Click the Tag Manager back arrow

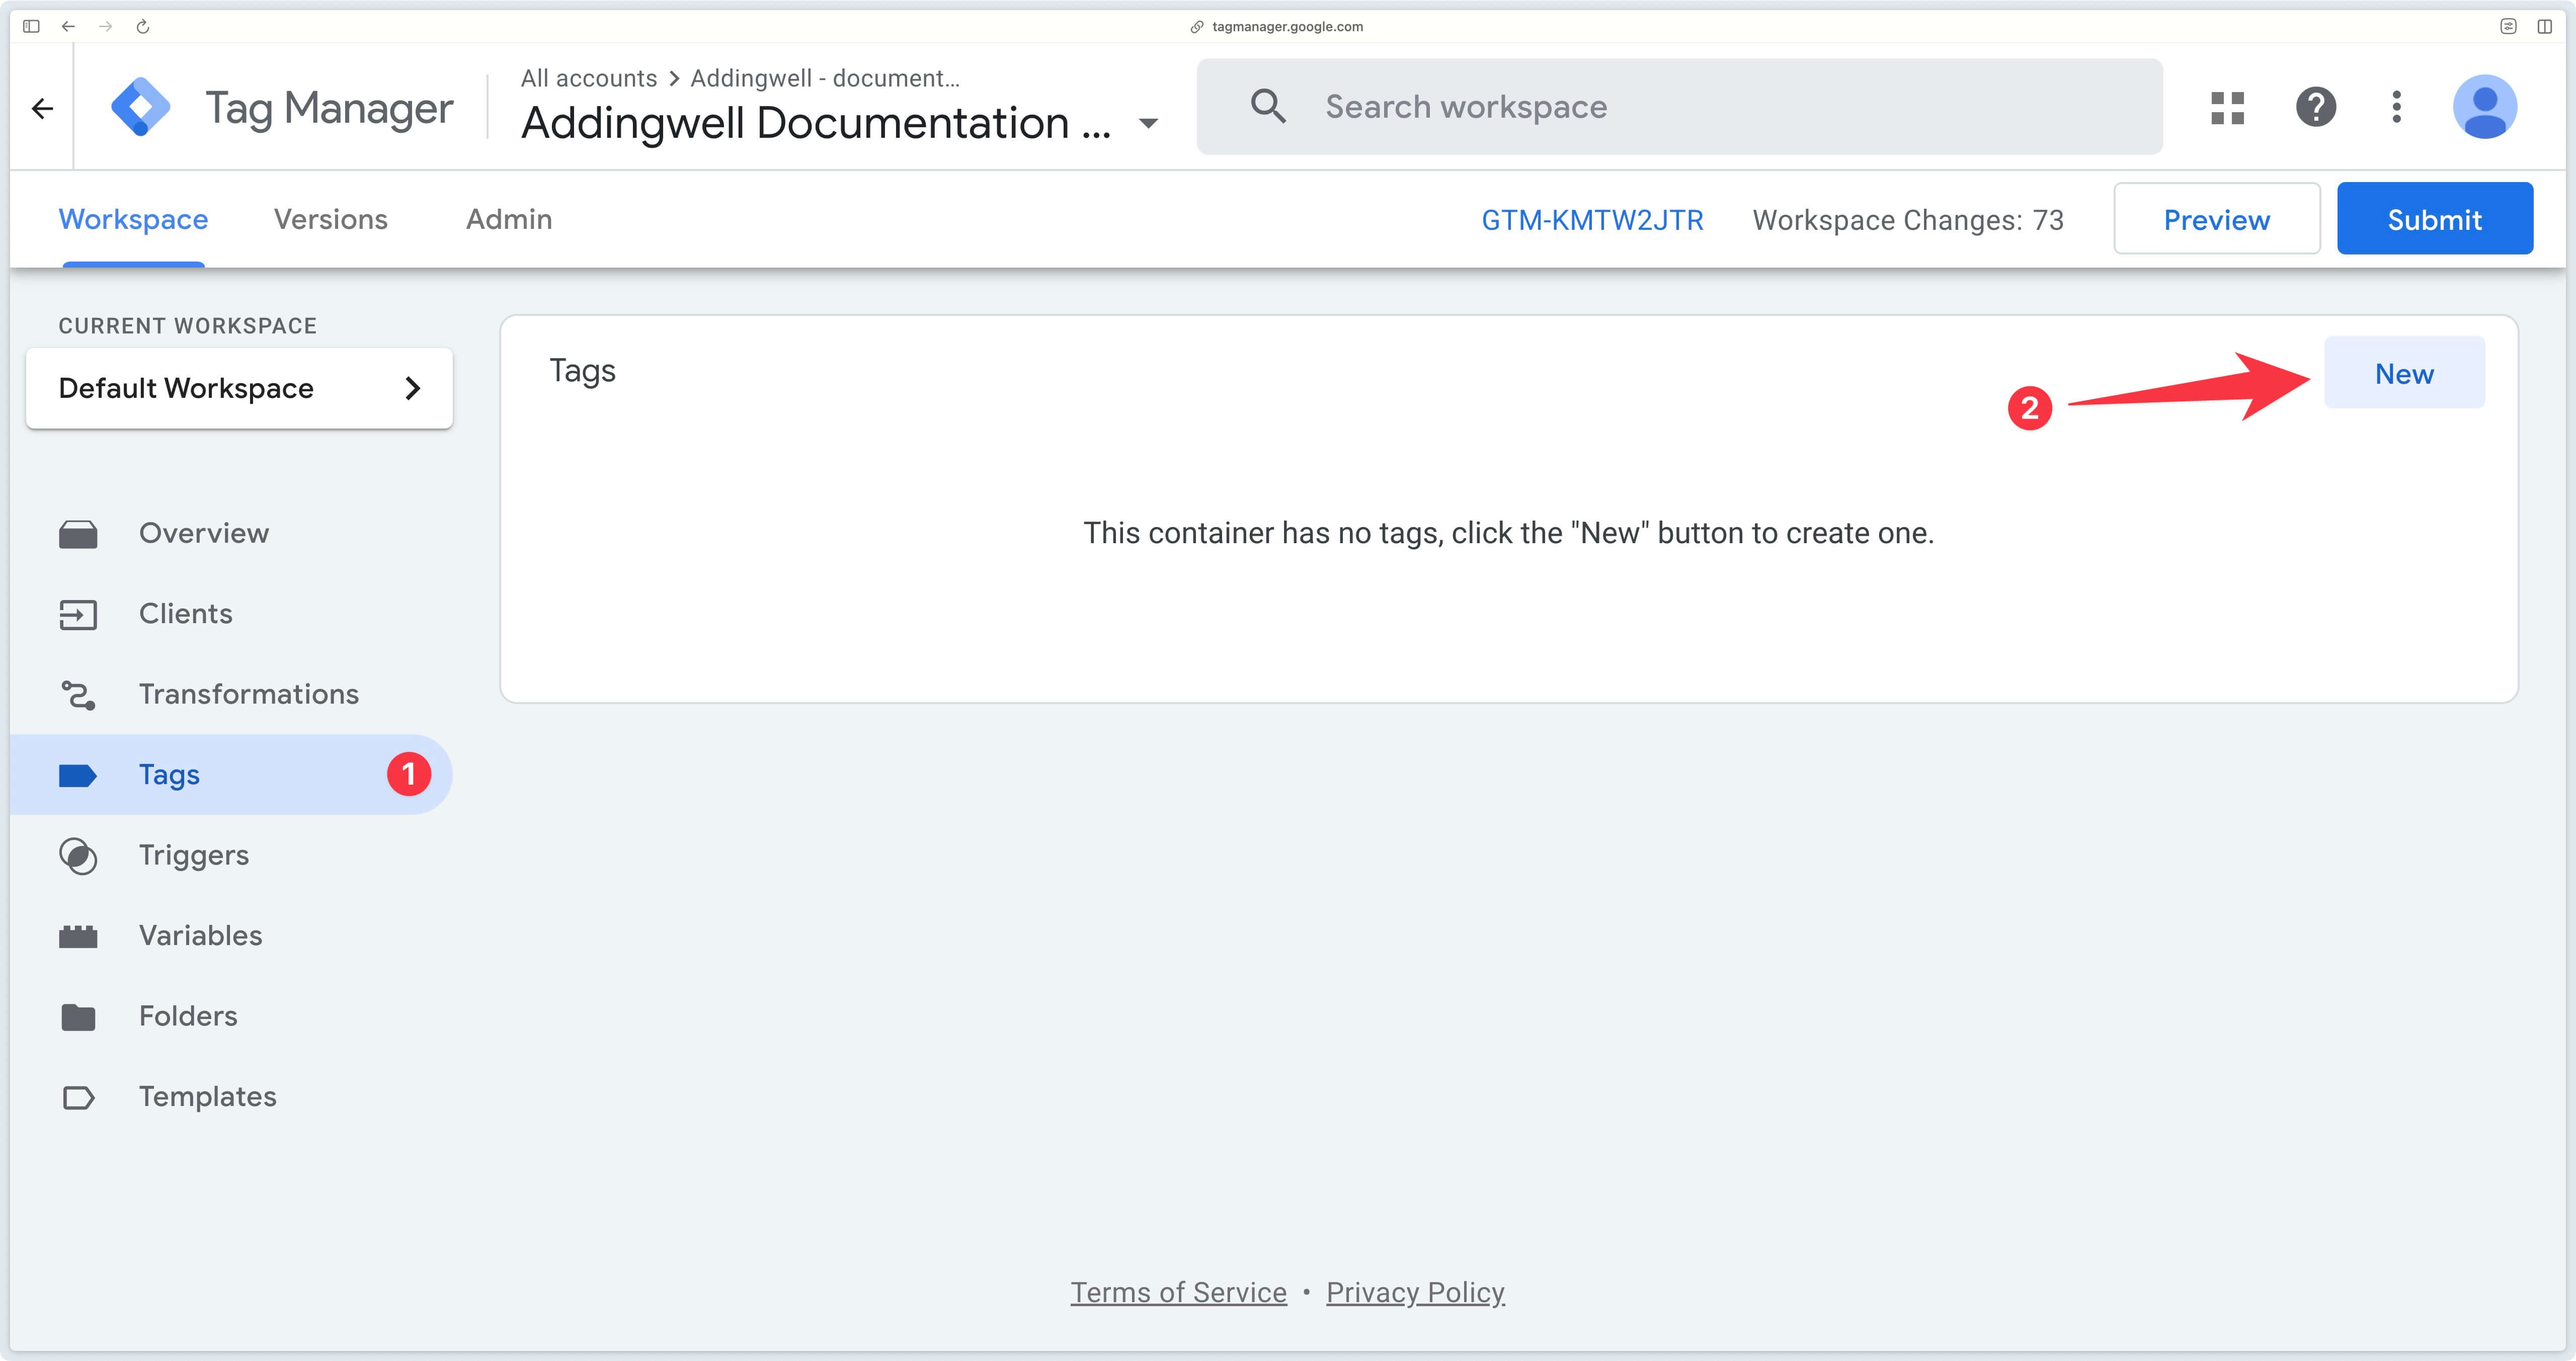pyautogui.click(x=42, y=108)
